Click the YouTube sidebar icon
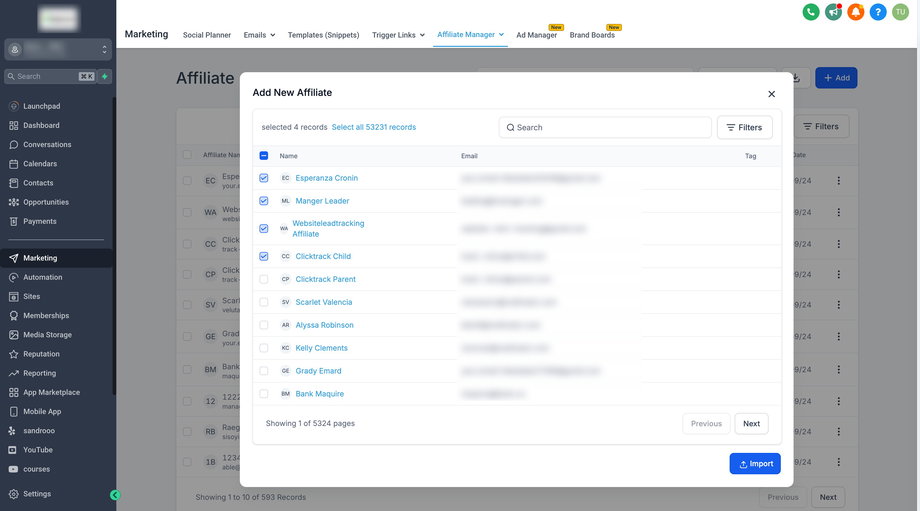This screenshot has width=920, height=511. coord(12,450)
